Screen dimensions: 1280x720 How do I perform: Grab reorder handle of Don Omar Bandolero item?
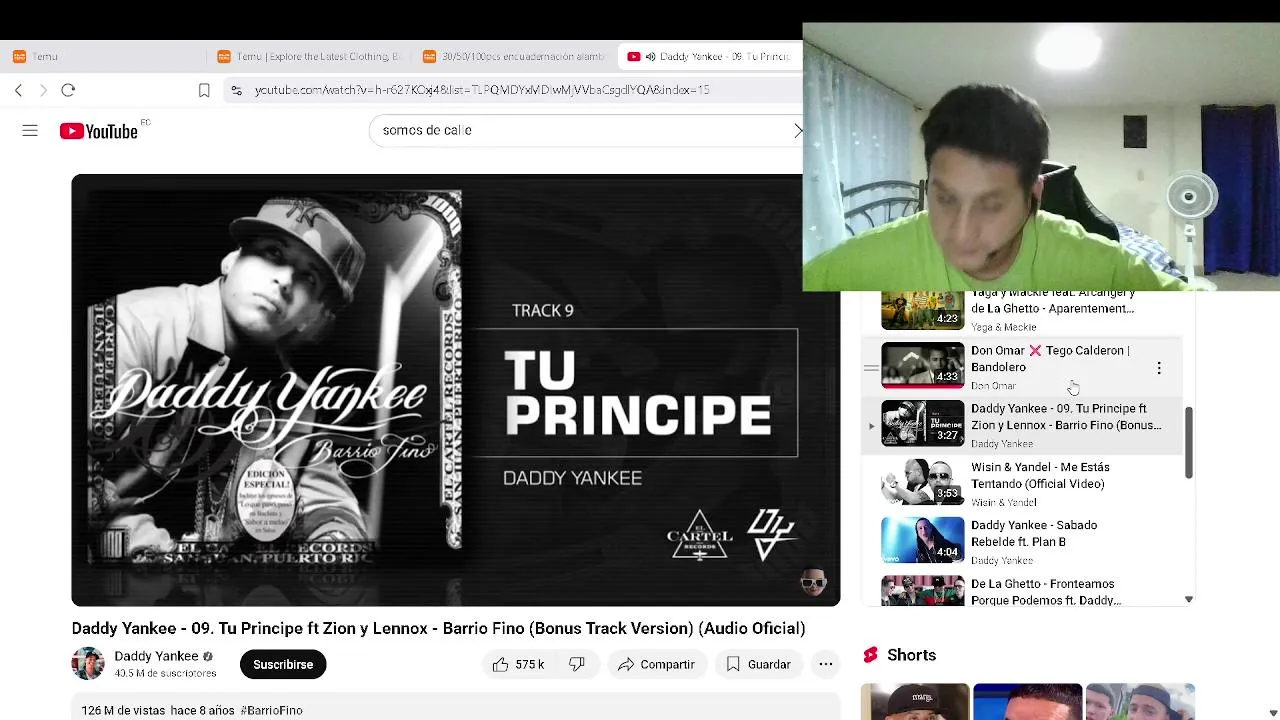click(x=871, y=368)
